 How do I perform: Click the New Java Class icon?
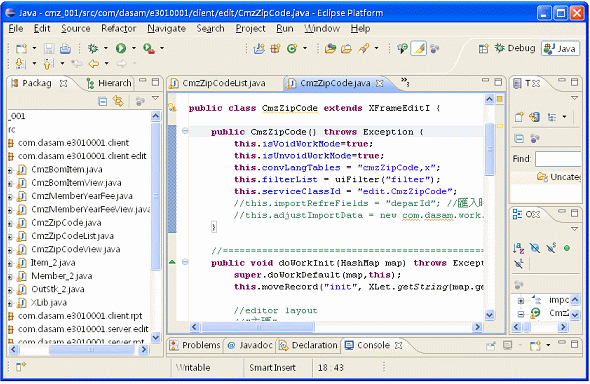pos(292,49)
